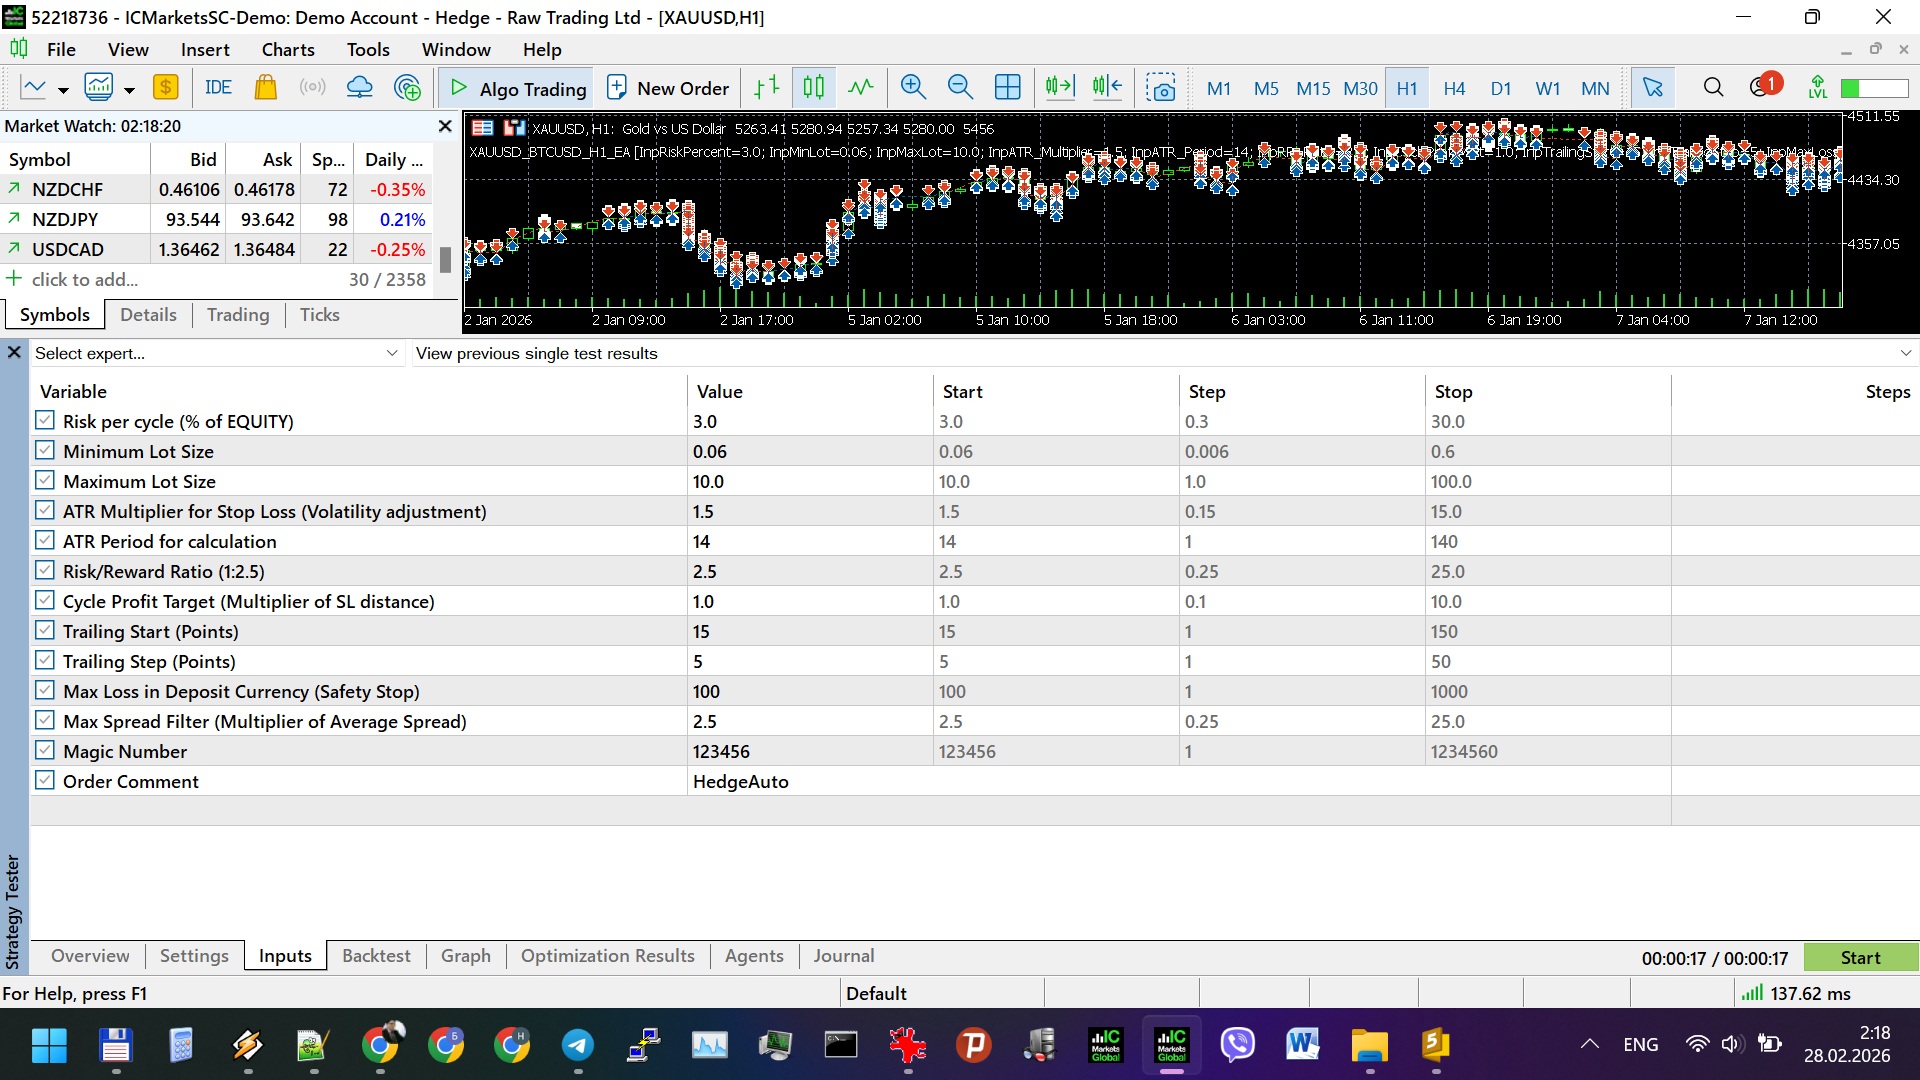Toggle Risk per cycle checkbox
The image size is (1920, 1080).
pyautogui.click(x=45, y=420)
